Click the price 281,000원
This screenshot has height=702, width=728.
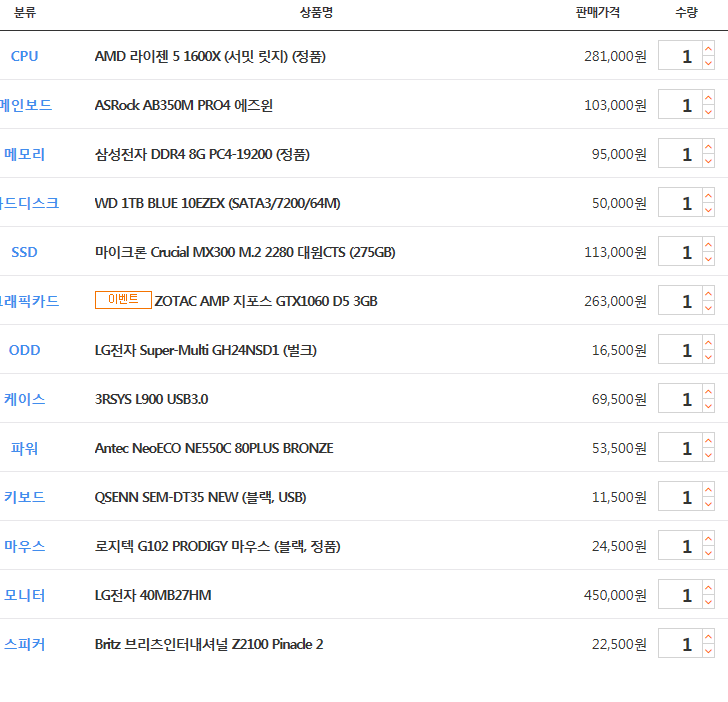615,56
